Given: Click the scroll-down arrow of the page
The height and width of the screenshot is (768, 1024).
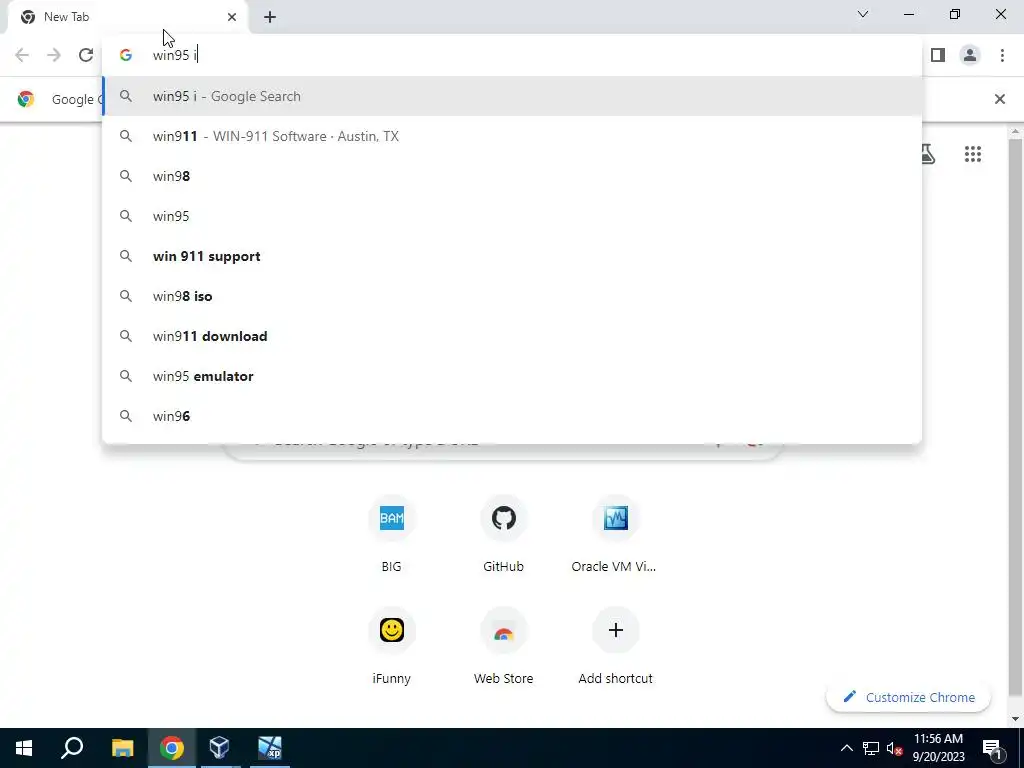Looking at the screenshot, I should coord(1015,719).
